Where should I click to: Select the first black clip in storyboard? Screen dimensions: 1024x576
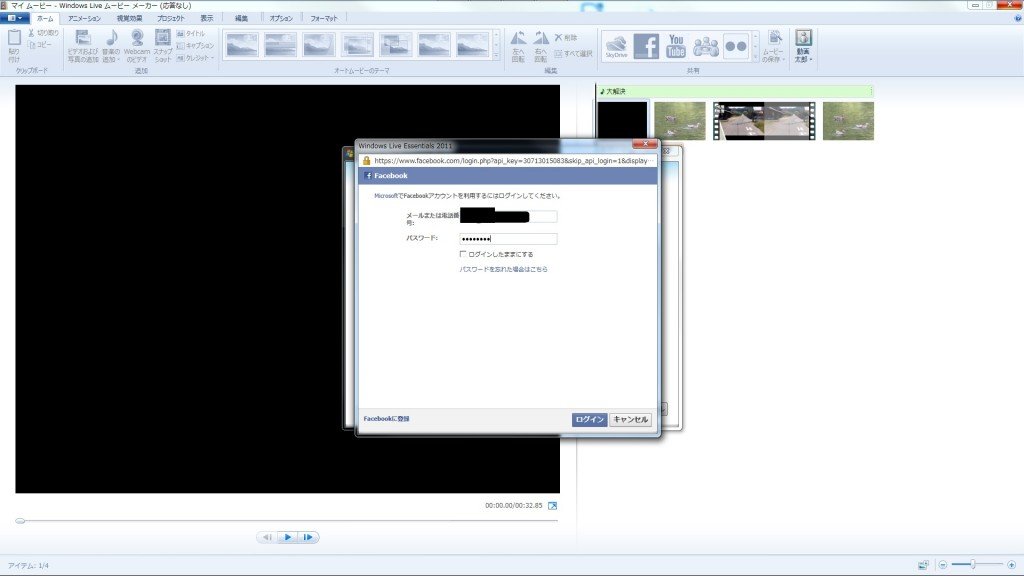click(622, 120)
